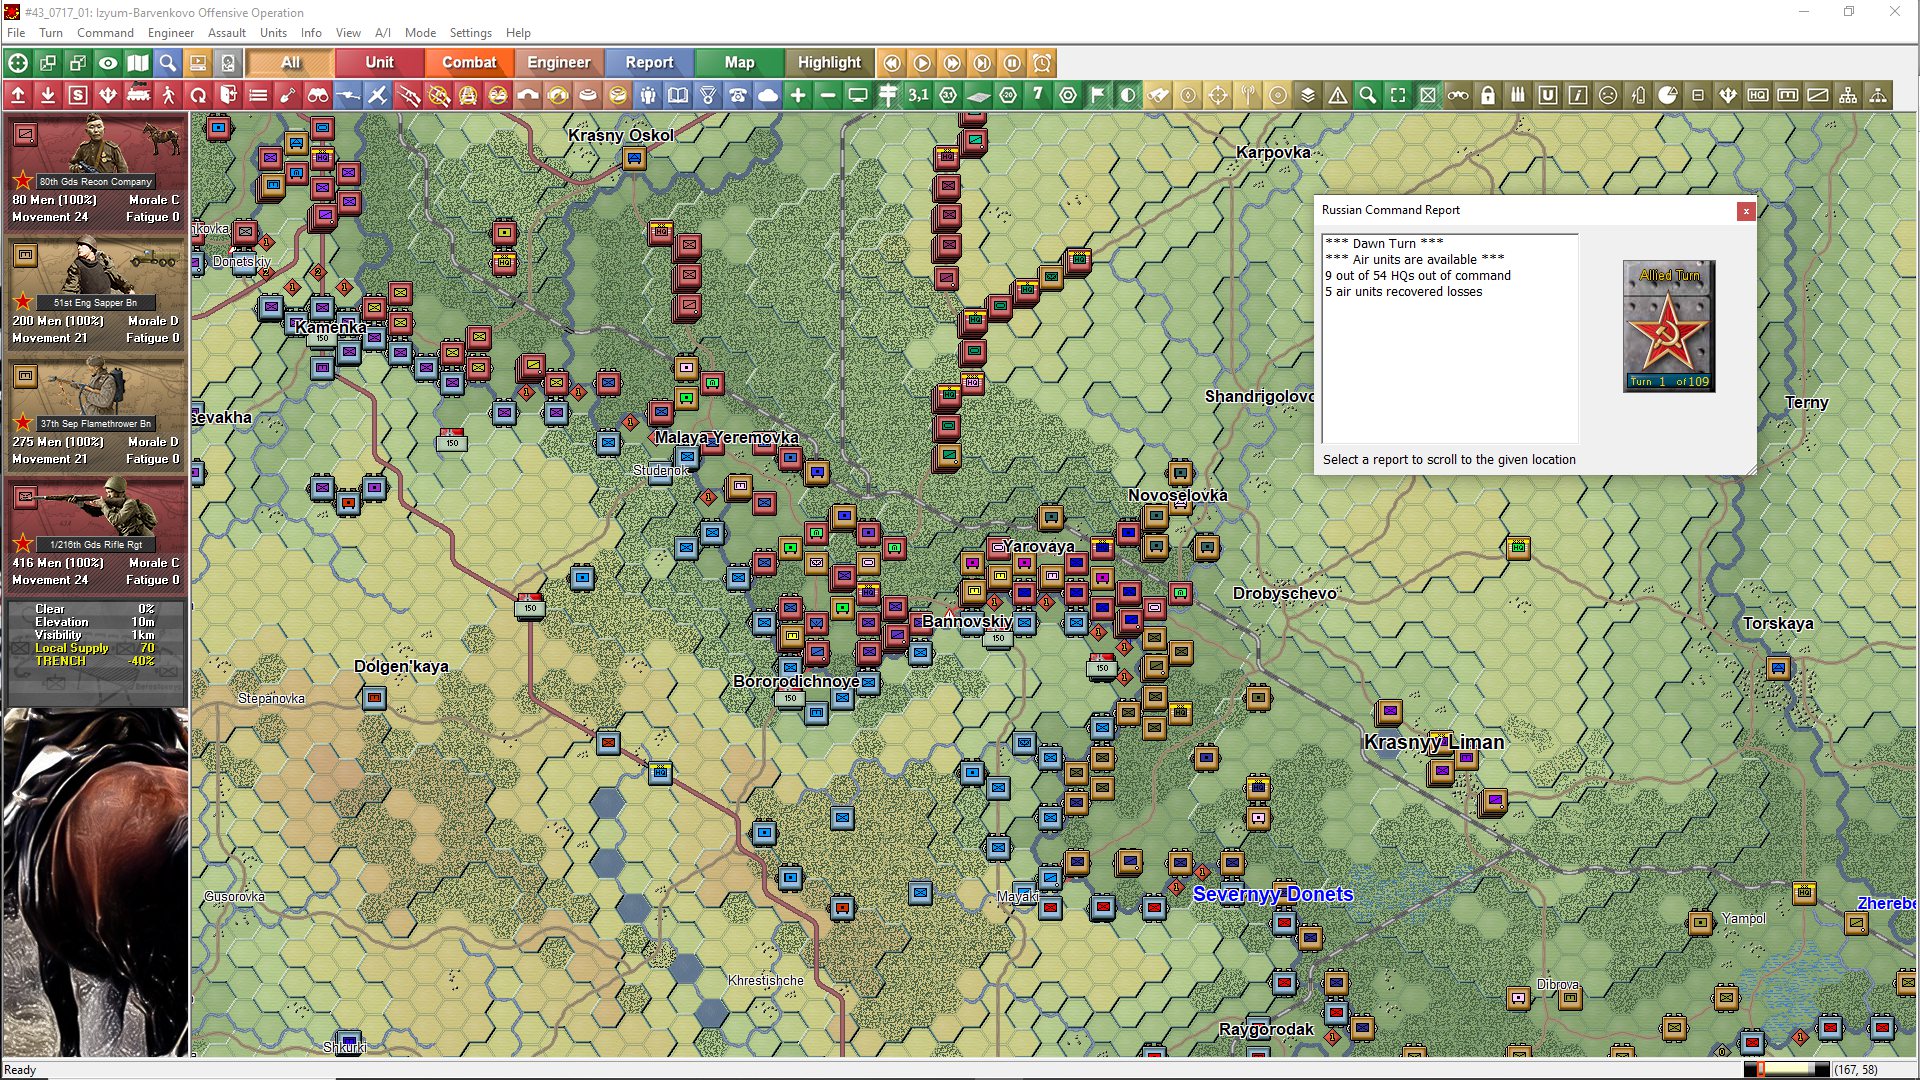The image size is (1920, 1080).
Task: Expand the Settings menu
Action: [x=470, y=33]
